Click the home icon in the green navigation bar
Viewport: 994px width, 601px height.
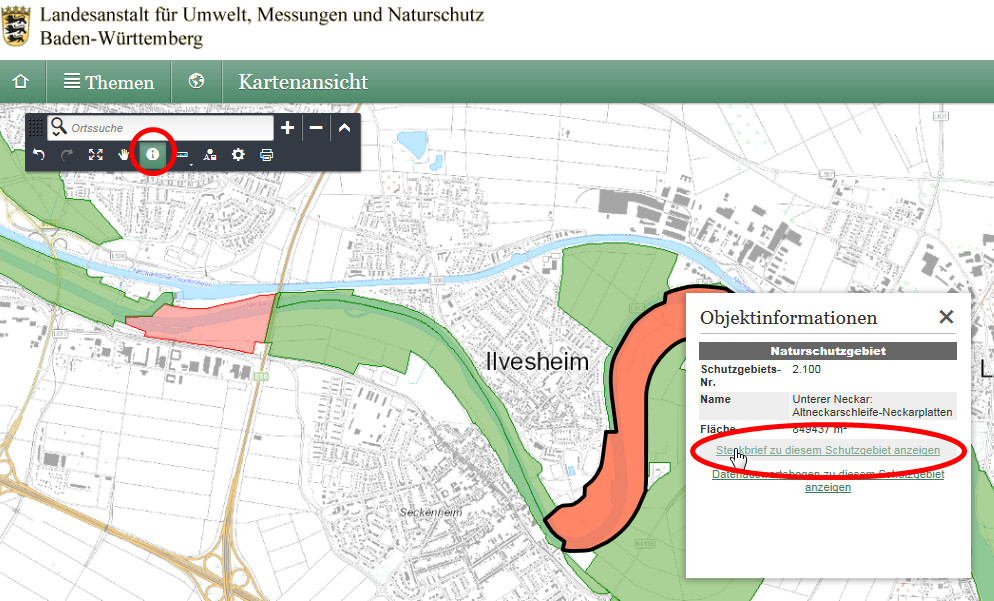click(20, 82)
